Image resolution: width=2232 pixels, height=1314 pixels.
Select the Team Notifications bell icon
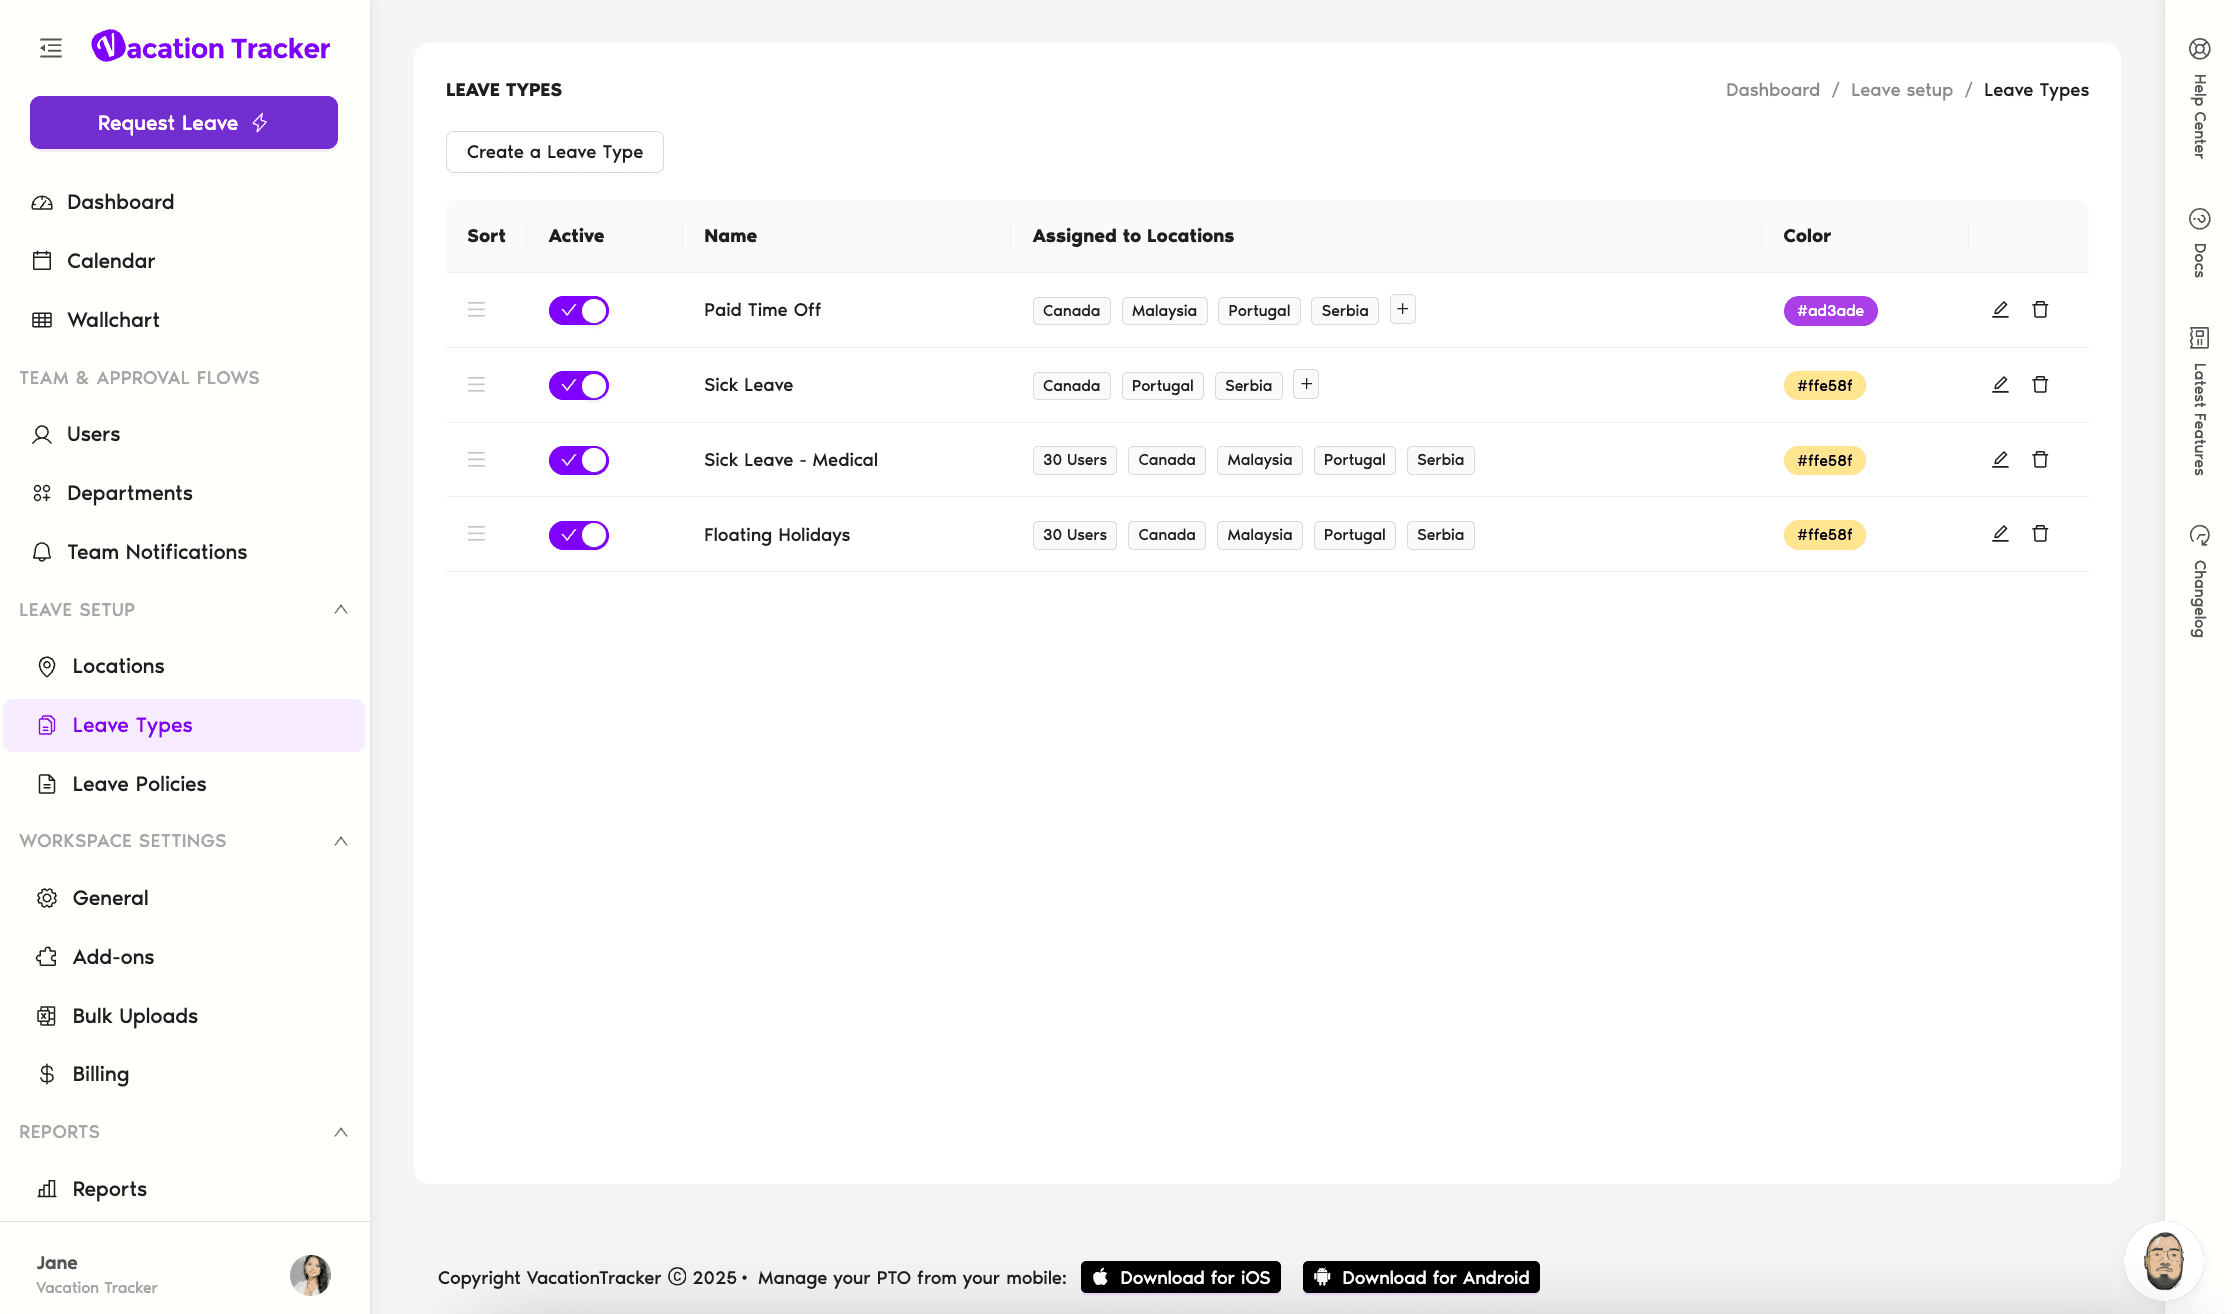pos(42,551)
